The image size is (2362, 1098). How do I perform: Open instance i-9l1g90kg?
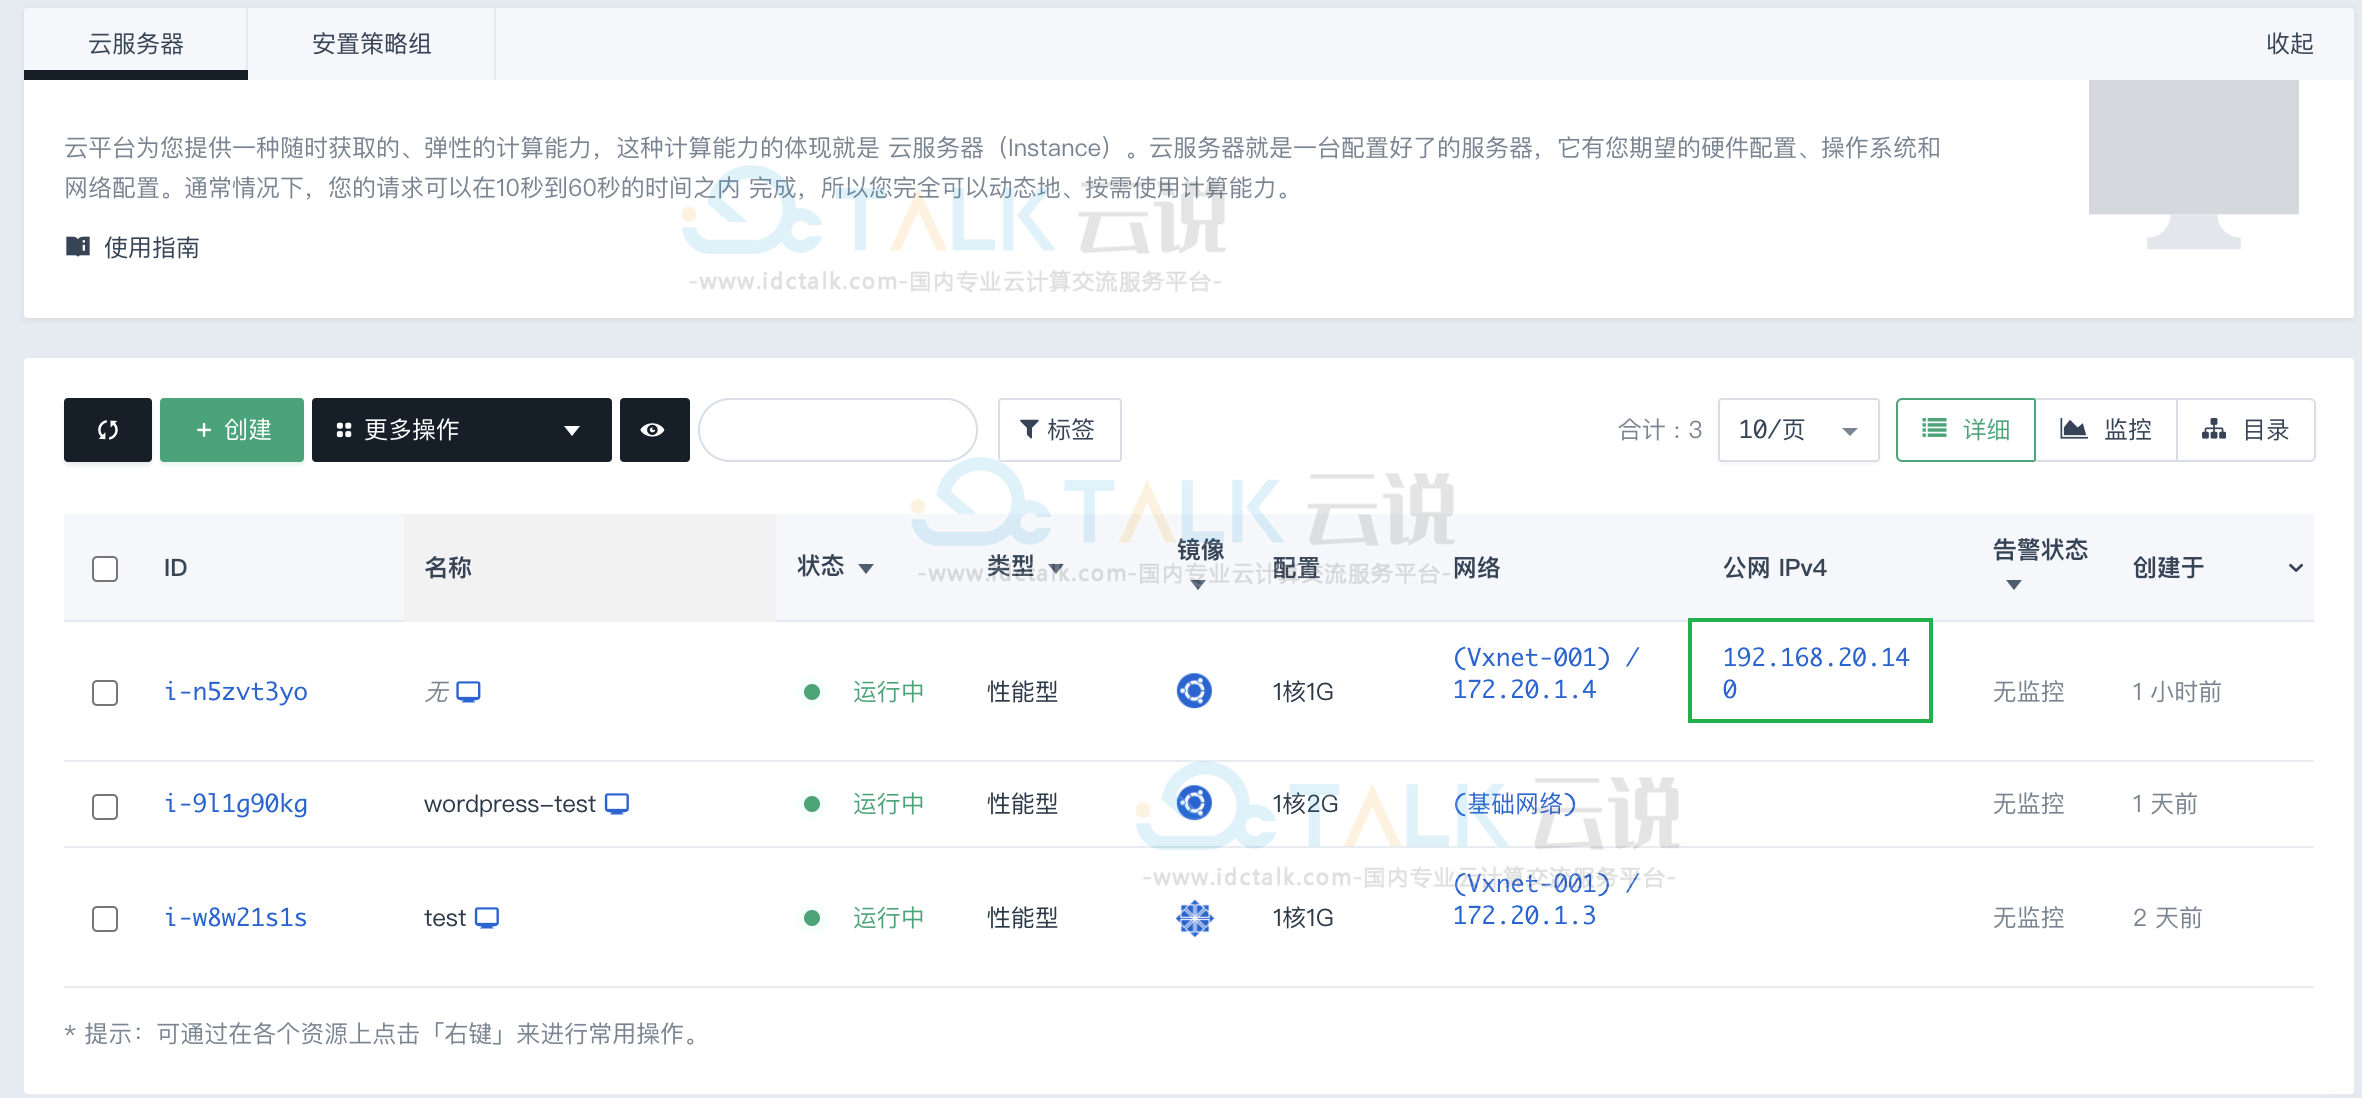coord(236,804)
